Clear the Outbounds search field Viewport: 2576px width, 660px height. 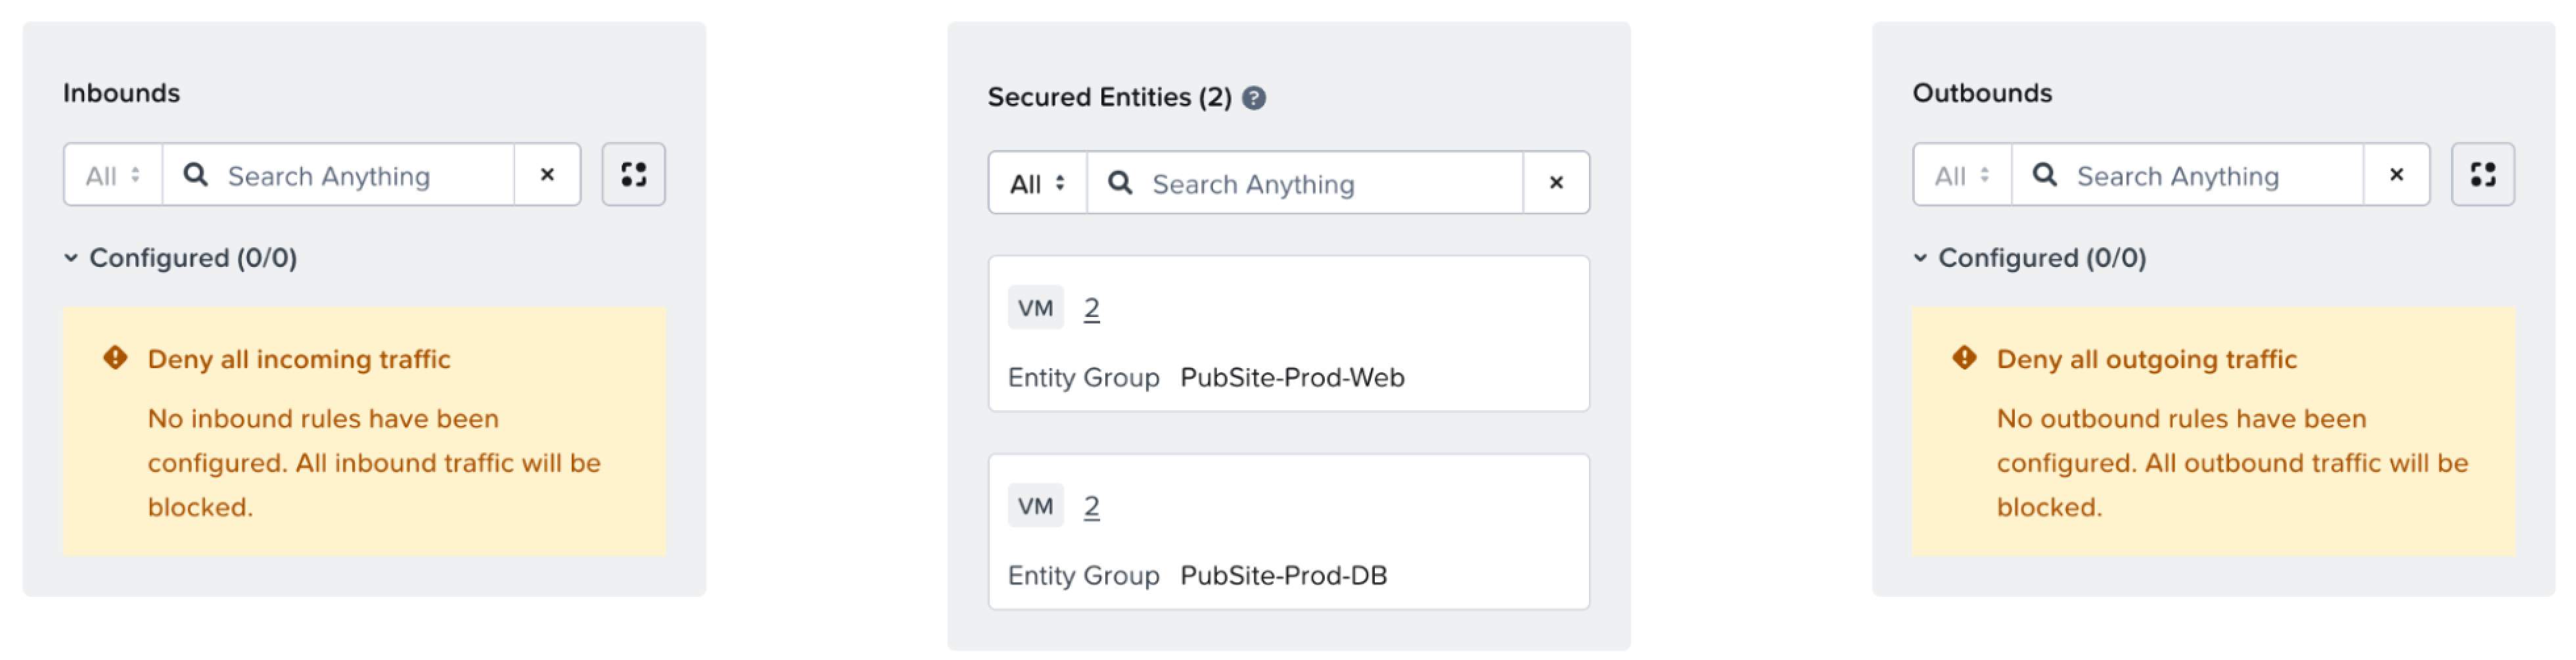click(x=2396, y=175)
